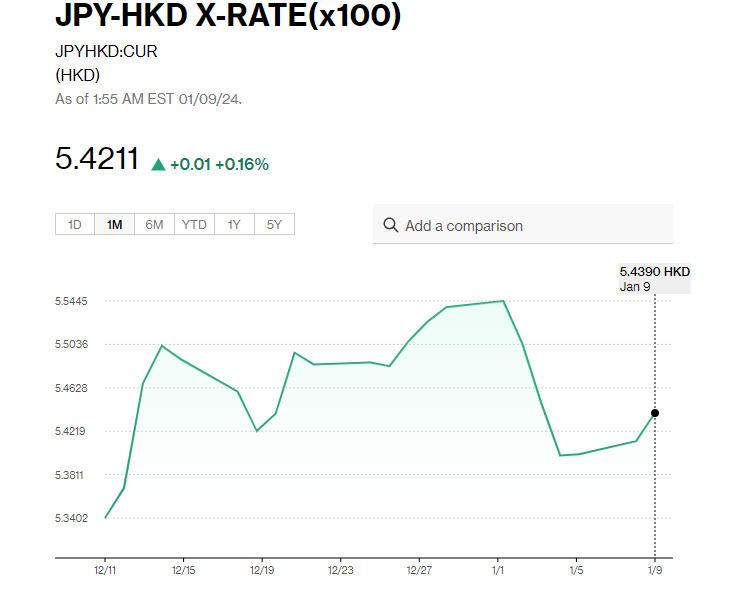Choose the YTD range tab
Screen dimensions: 735x606
[x=194, y=225]
